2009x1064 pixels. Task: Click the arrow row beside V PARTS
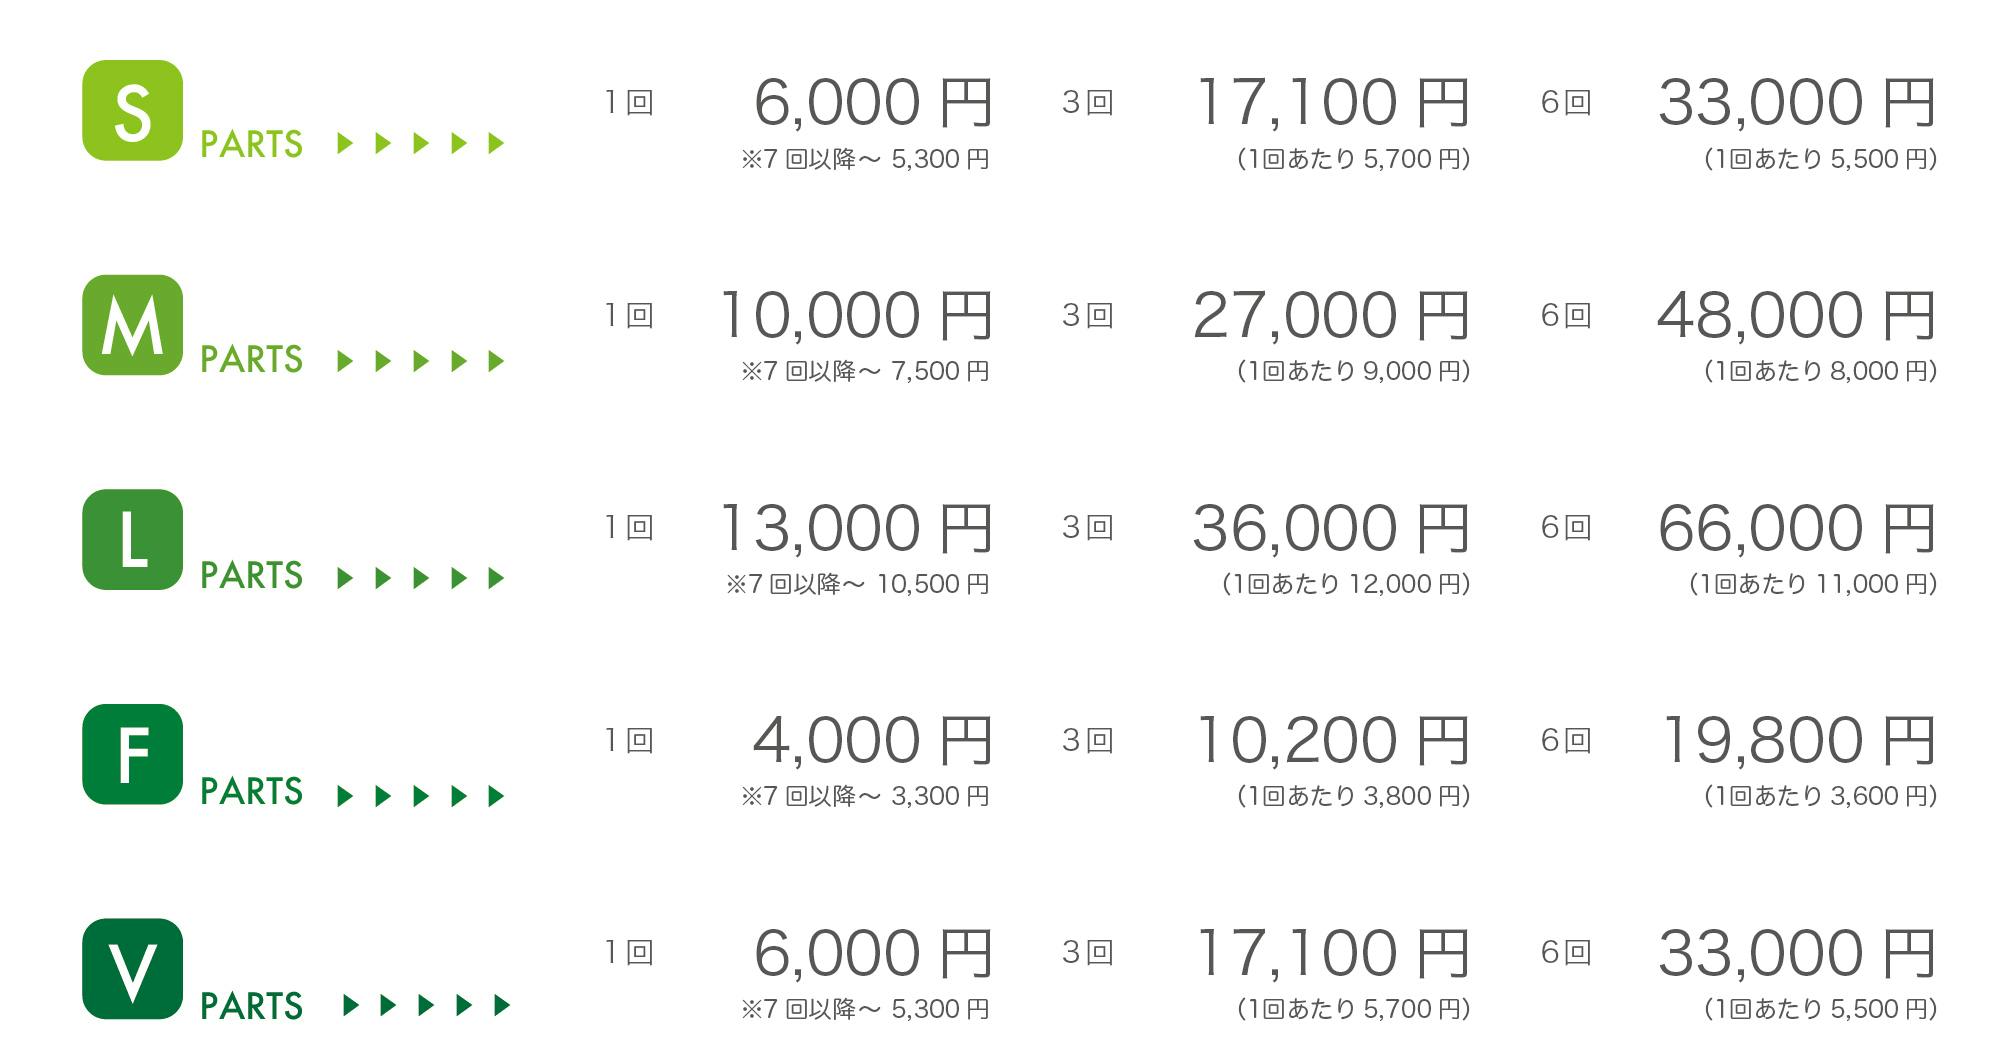pyautogui.click(x=426, y=1005)
